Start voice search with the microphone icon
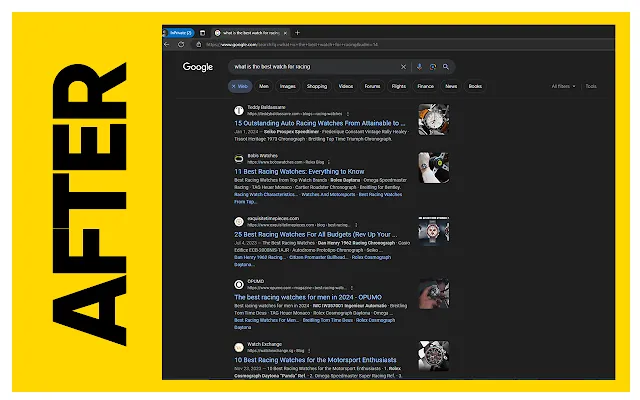Viewport: 640px width, 400px height. (419, 67)
